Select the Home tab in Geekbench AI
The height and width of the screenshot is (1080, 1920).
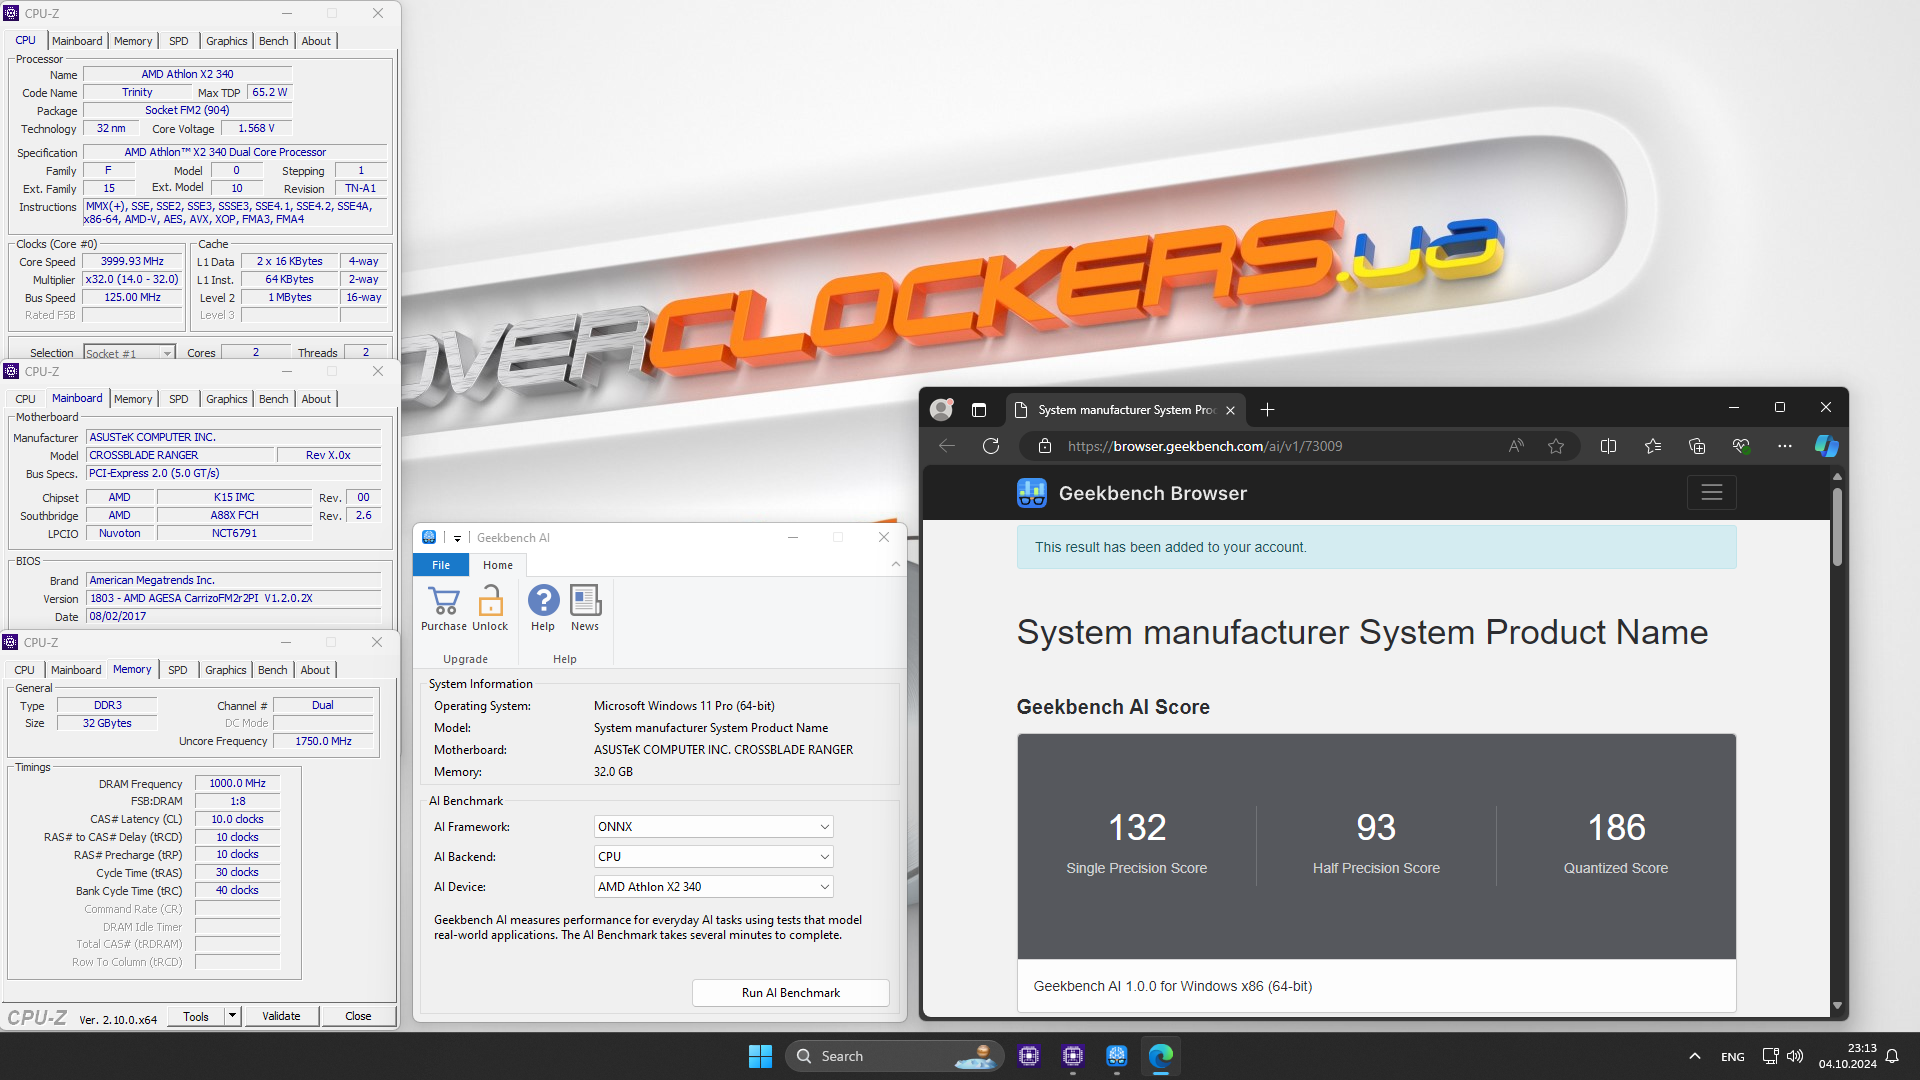498,565
